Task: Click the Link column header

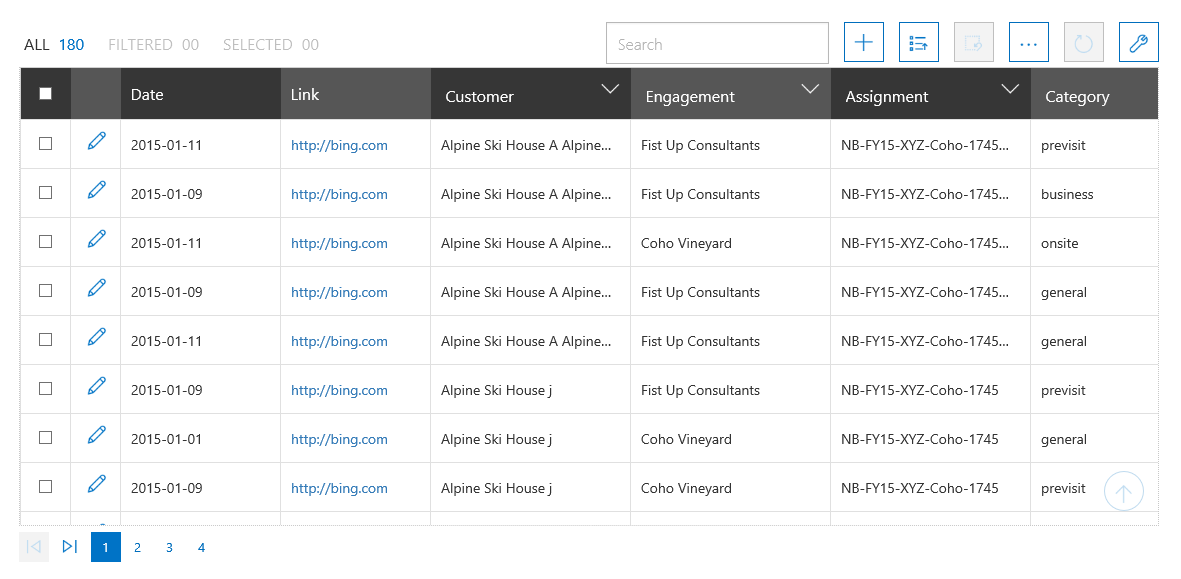Action: click(x=356, y=94)
